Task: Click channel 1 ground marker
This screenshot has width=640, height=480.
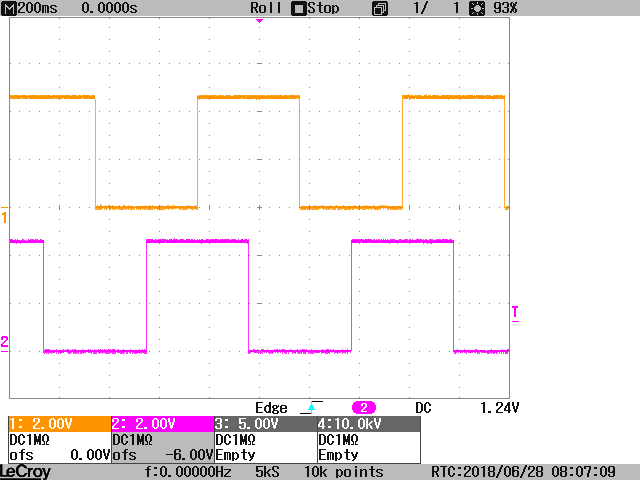Action: click(x=4, y=216)
